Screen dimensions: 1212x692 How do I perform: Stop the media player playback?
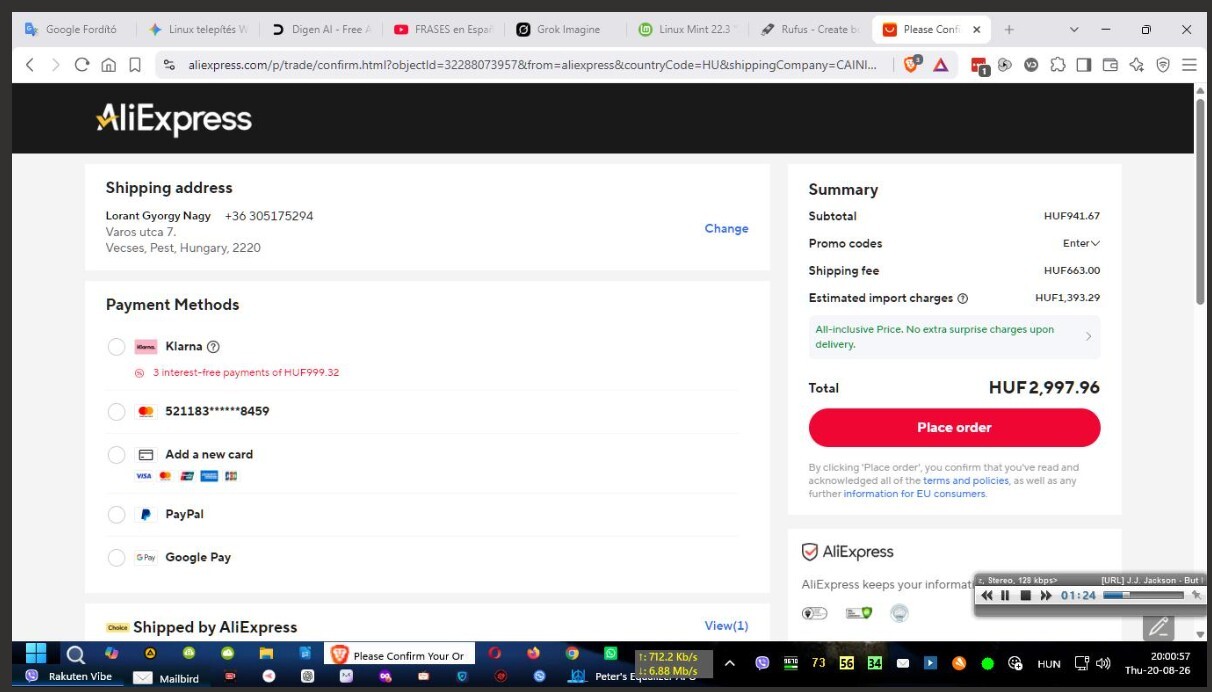[x=1025, y=596]
